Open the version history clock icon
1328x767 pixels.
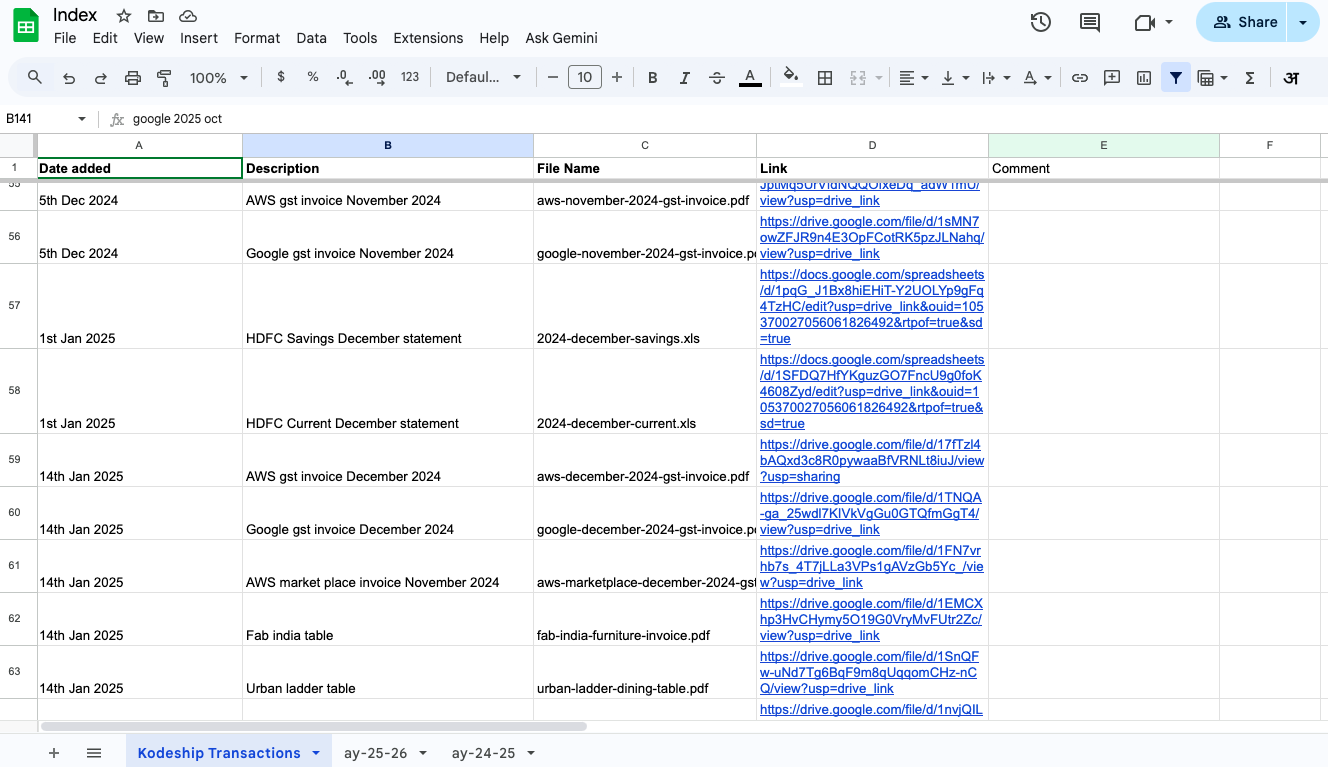pos(1040,22)
